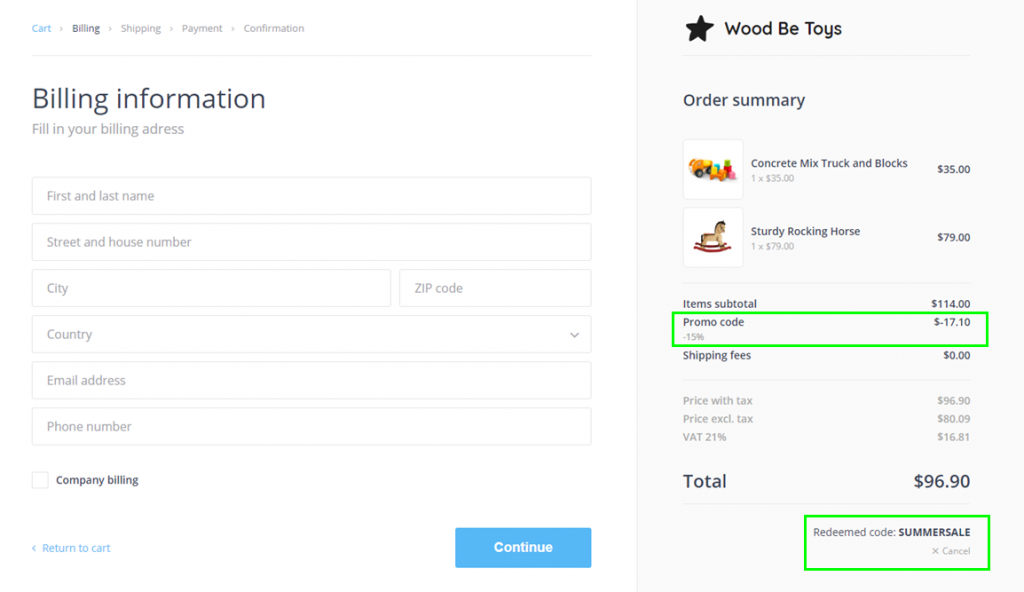
Task: Focus the First and last name field
Action: pos(312,196)
